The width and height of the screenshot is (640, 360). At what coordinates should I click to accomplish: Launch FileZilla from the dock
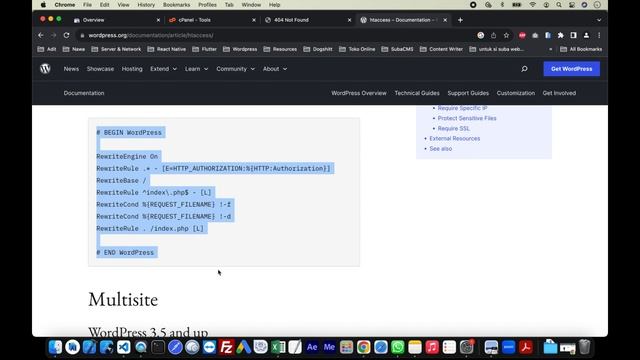click(226, 347)
